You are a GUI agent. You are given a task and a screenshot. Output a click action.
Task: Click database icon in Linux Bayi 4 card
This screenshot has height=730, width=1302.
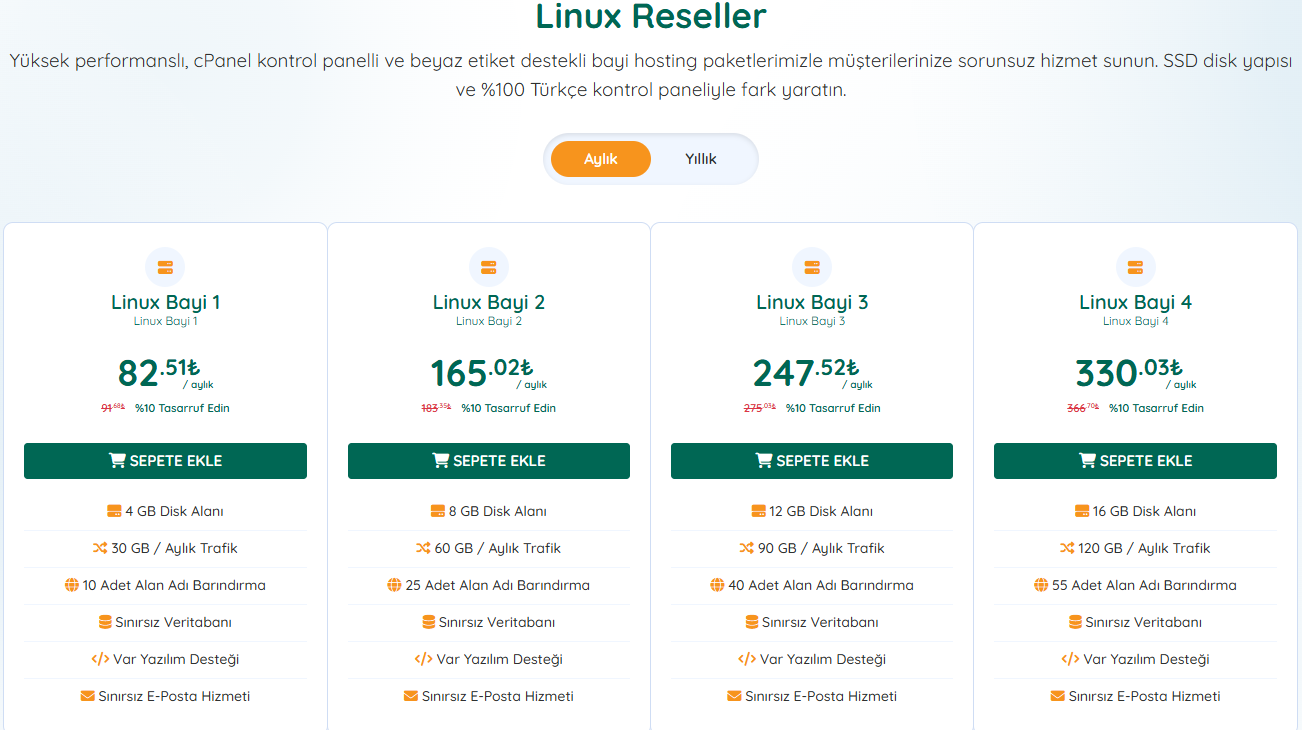click(1075, 622)
